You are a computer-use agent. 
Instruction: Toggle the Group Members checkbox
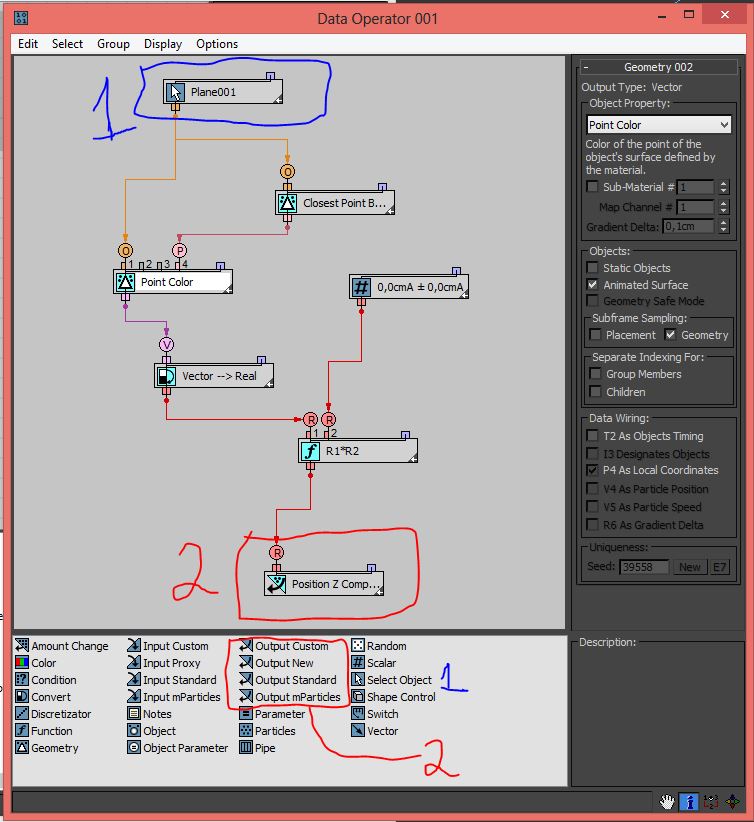(596, 374)
